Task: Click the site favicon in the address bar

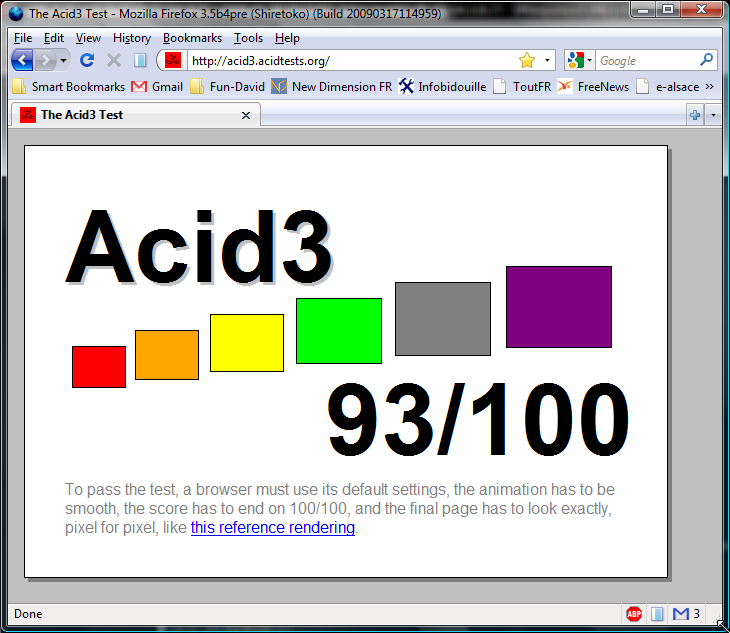Action: point(173,61)
